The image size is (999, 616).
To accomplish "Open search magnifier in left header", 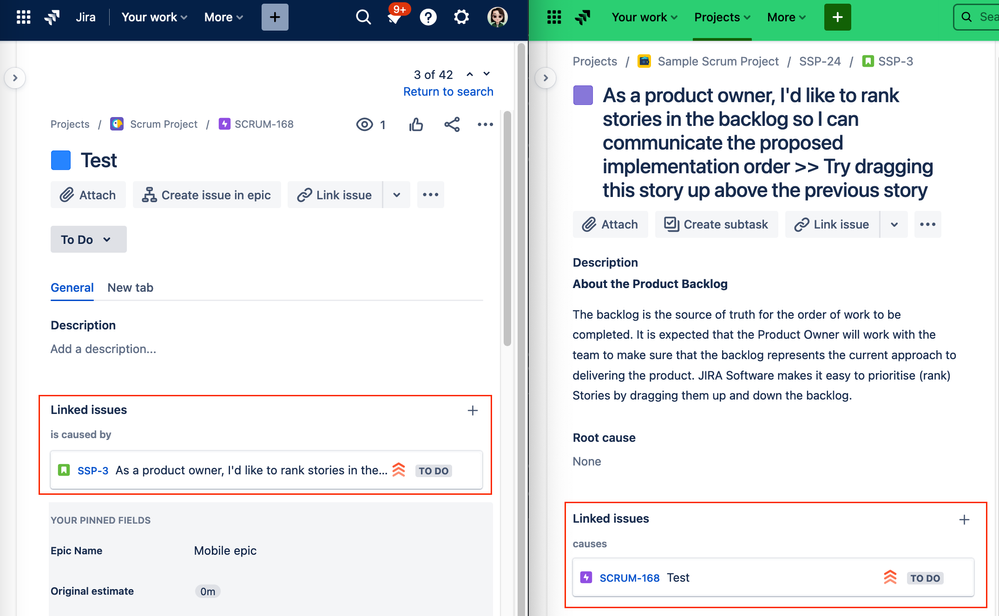I will tap(363, 17).
